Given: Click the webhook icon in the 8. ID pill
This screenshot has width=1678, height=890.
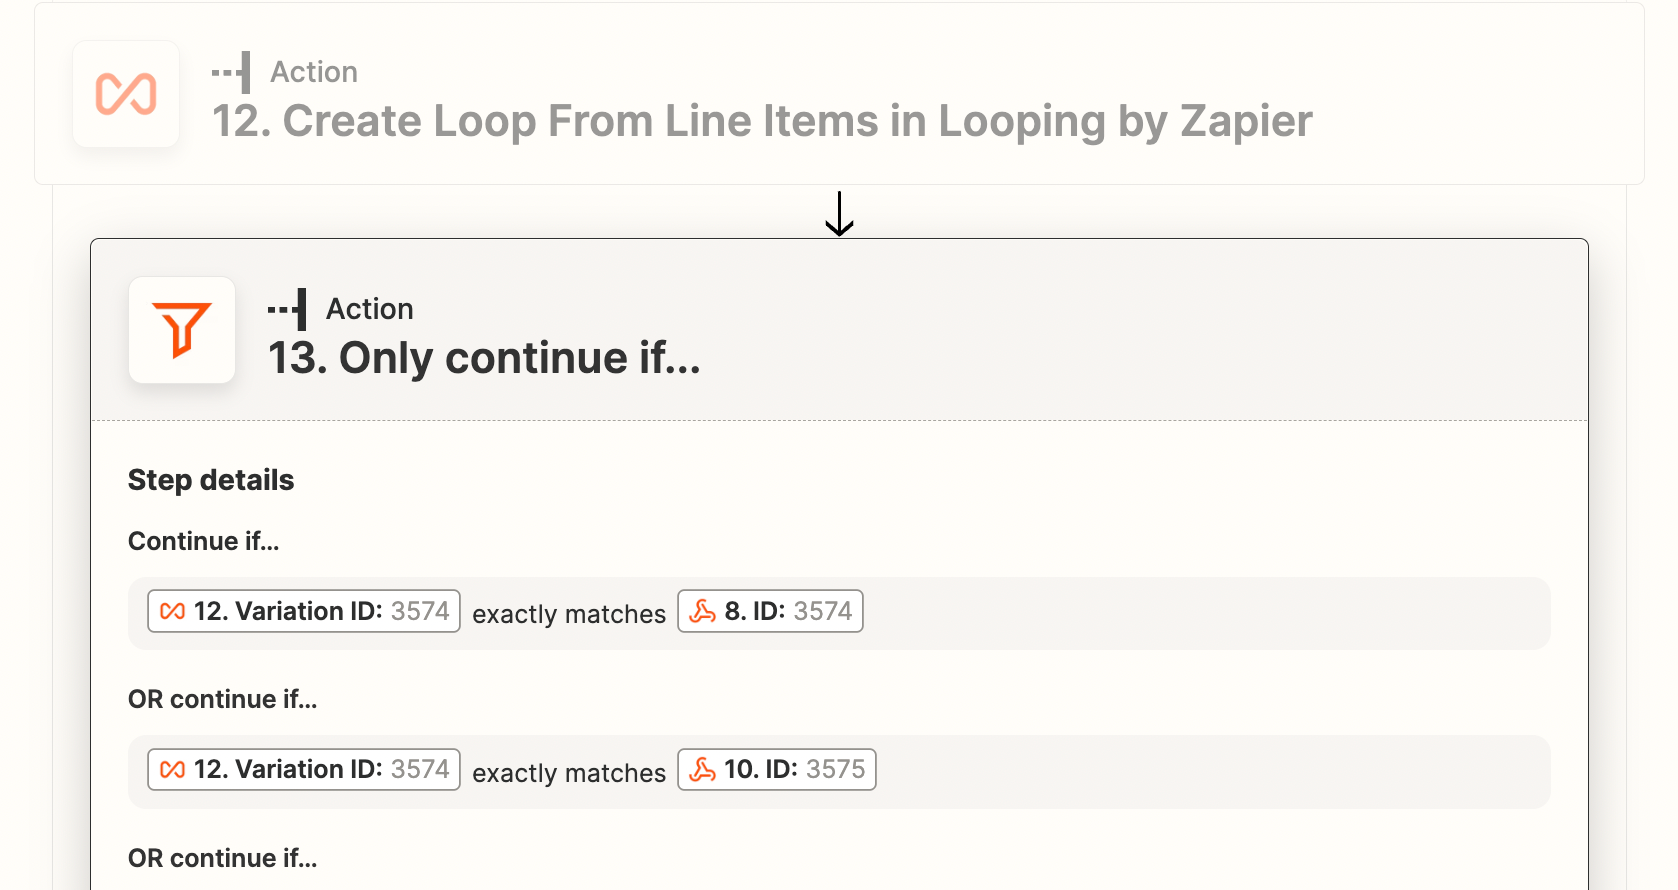Looking at the screenshot, I should 703,611.
